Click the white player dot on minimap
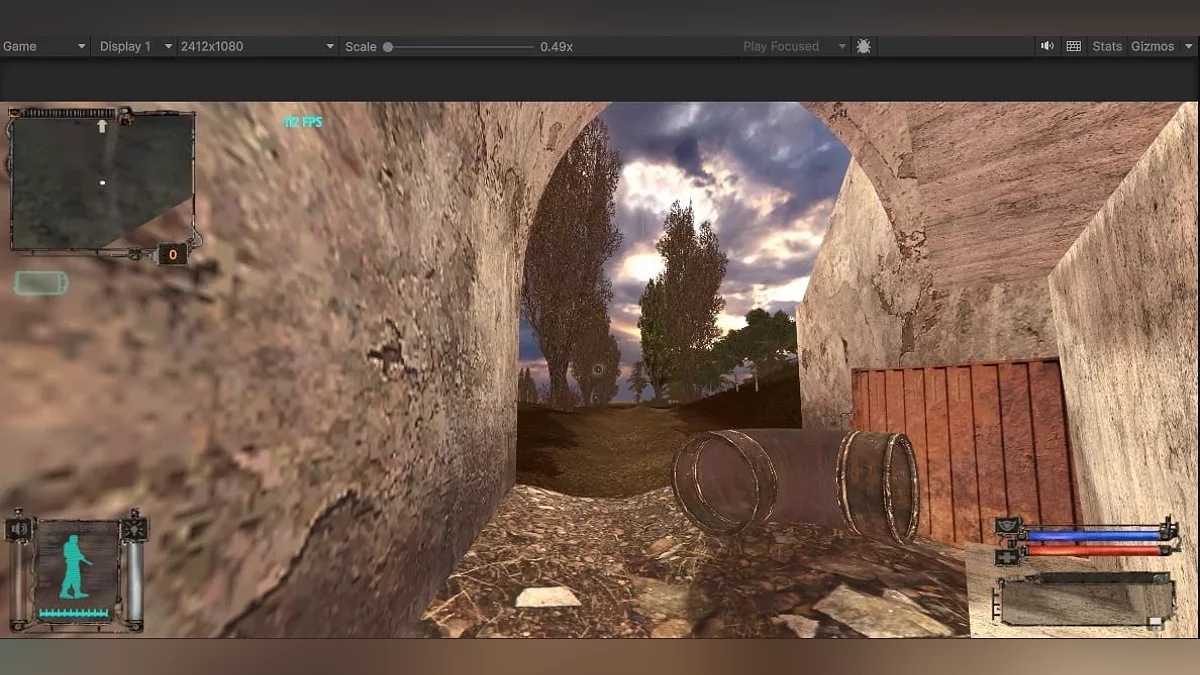Image resolution: width=1200 pixels, height=675 pixels. click(x=102, y=183)
